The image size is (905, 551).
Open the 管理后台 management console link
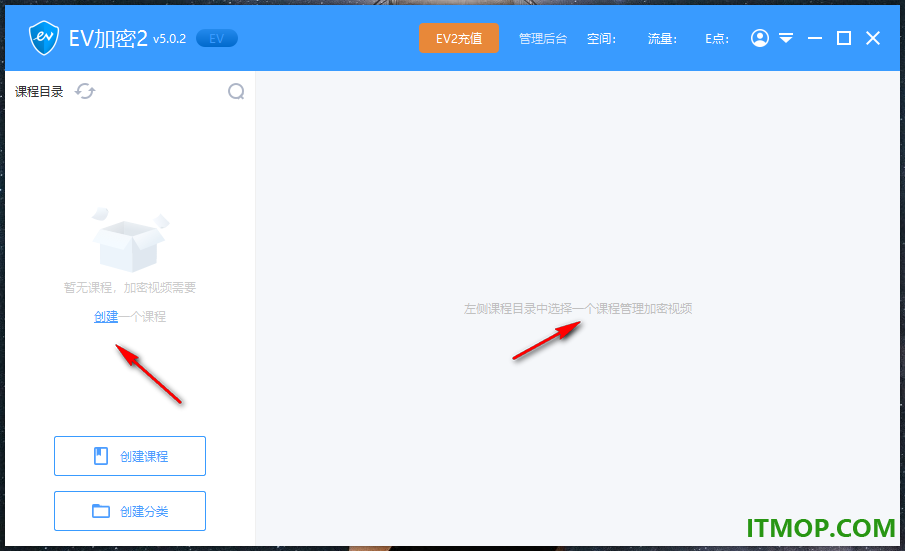(x=543, y=39)
